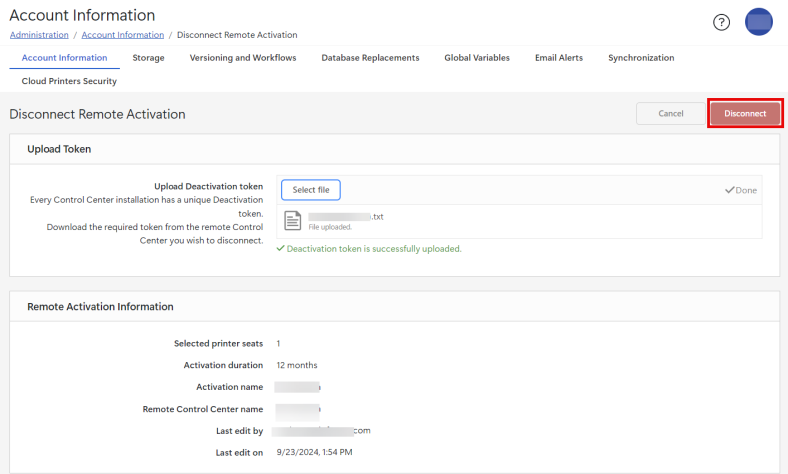Click the uploaded .txt file name
This screenshot has height=474, width=788.
tap(345, 216)
